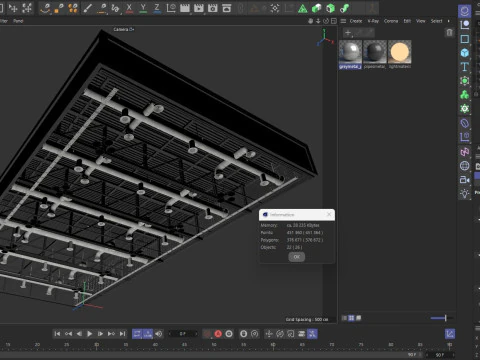The height and width of the screenshot is (360, 480).
Task: Click the pink knot volume icon
Action: point(465,152)
